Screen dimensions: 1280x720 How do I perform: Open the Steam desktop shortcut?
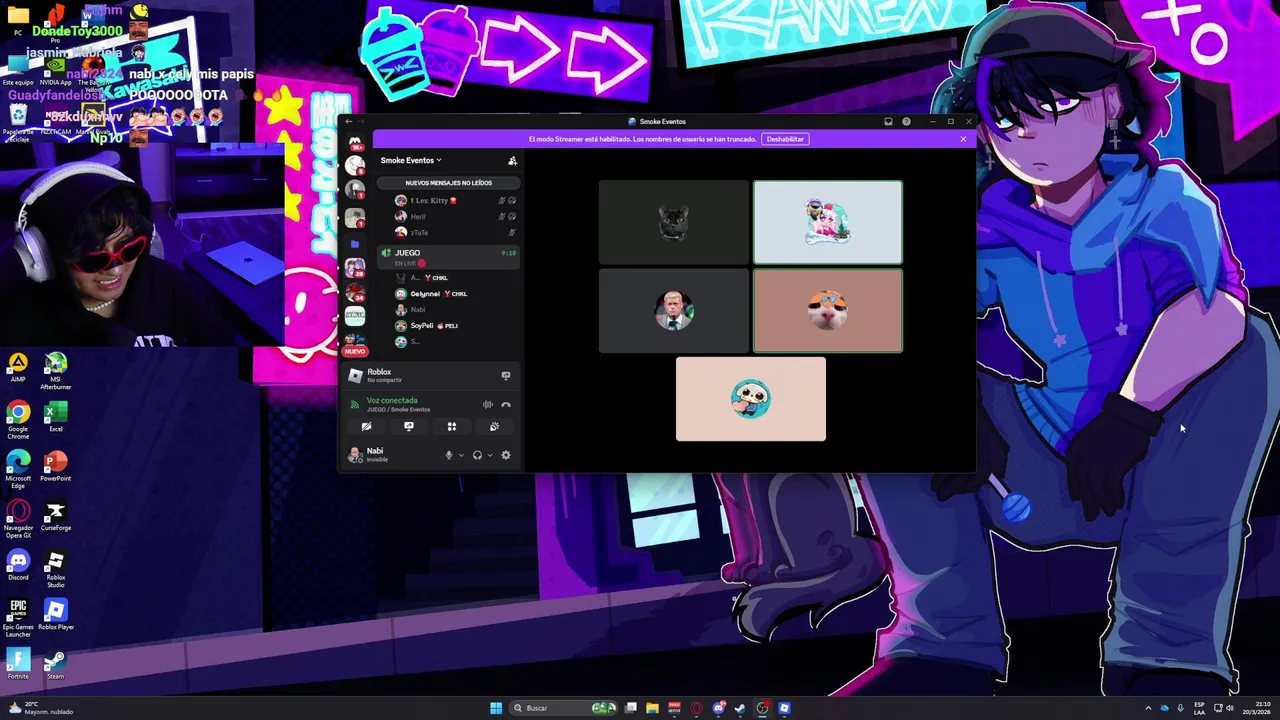point(56,665)
